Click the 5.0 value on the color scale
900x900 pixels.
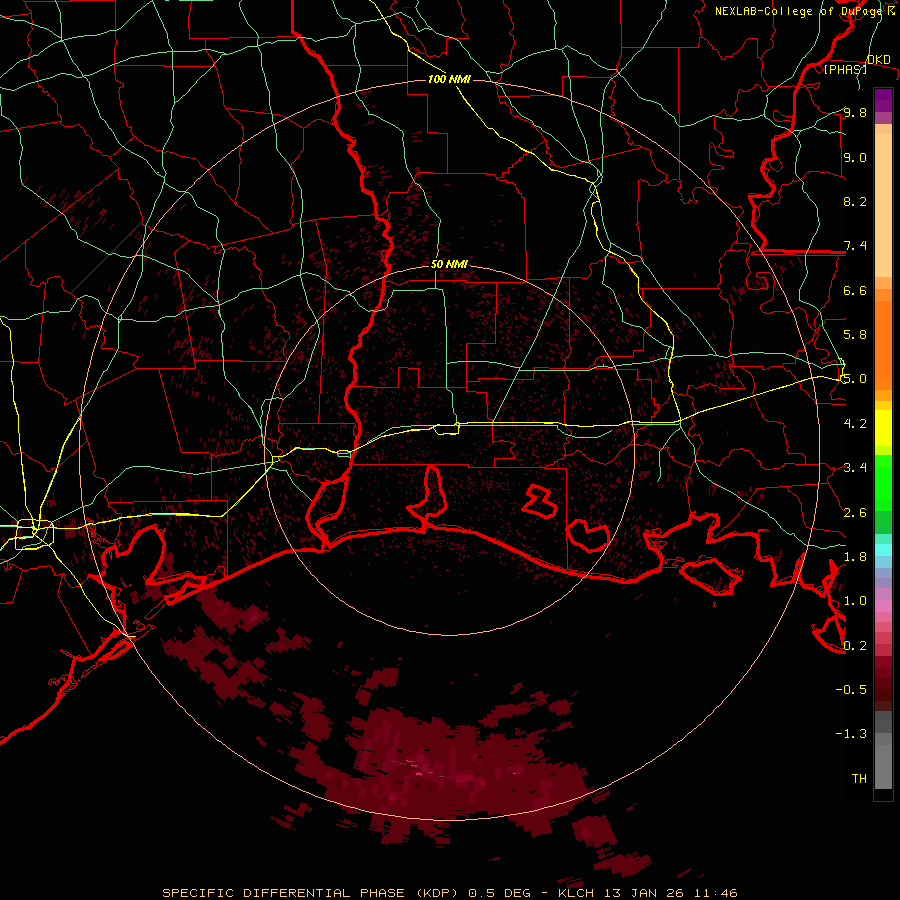[855, 379]
